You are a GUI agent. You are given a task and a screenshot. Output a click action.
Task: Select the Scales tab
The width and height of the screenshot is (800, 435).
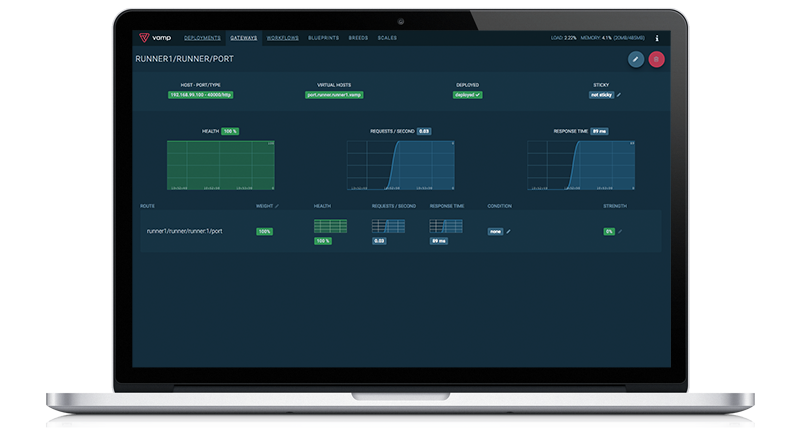tap(387, 38)
